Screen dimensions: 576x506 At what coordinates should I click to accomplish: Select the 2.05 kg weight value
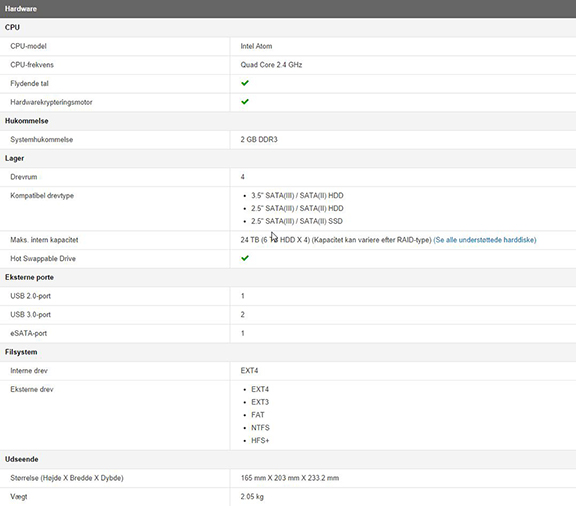click(252, 497)
